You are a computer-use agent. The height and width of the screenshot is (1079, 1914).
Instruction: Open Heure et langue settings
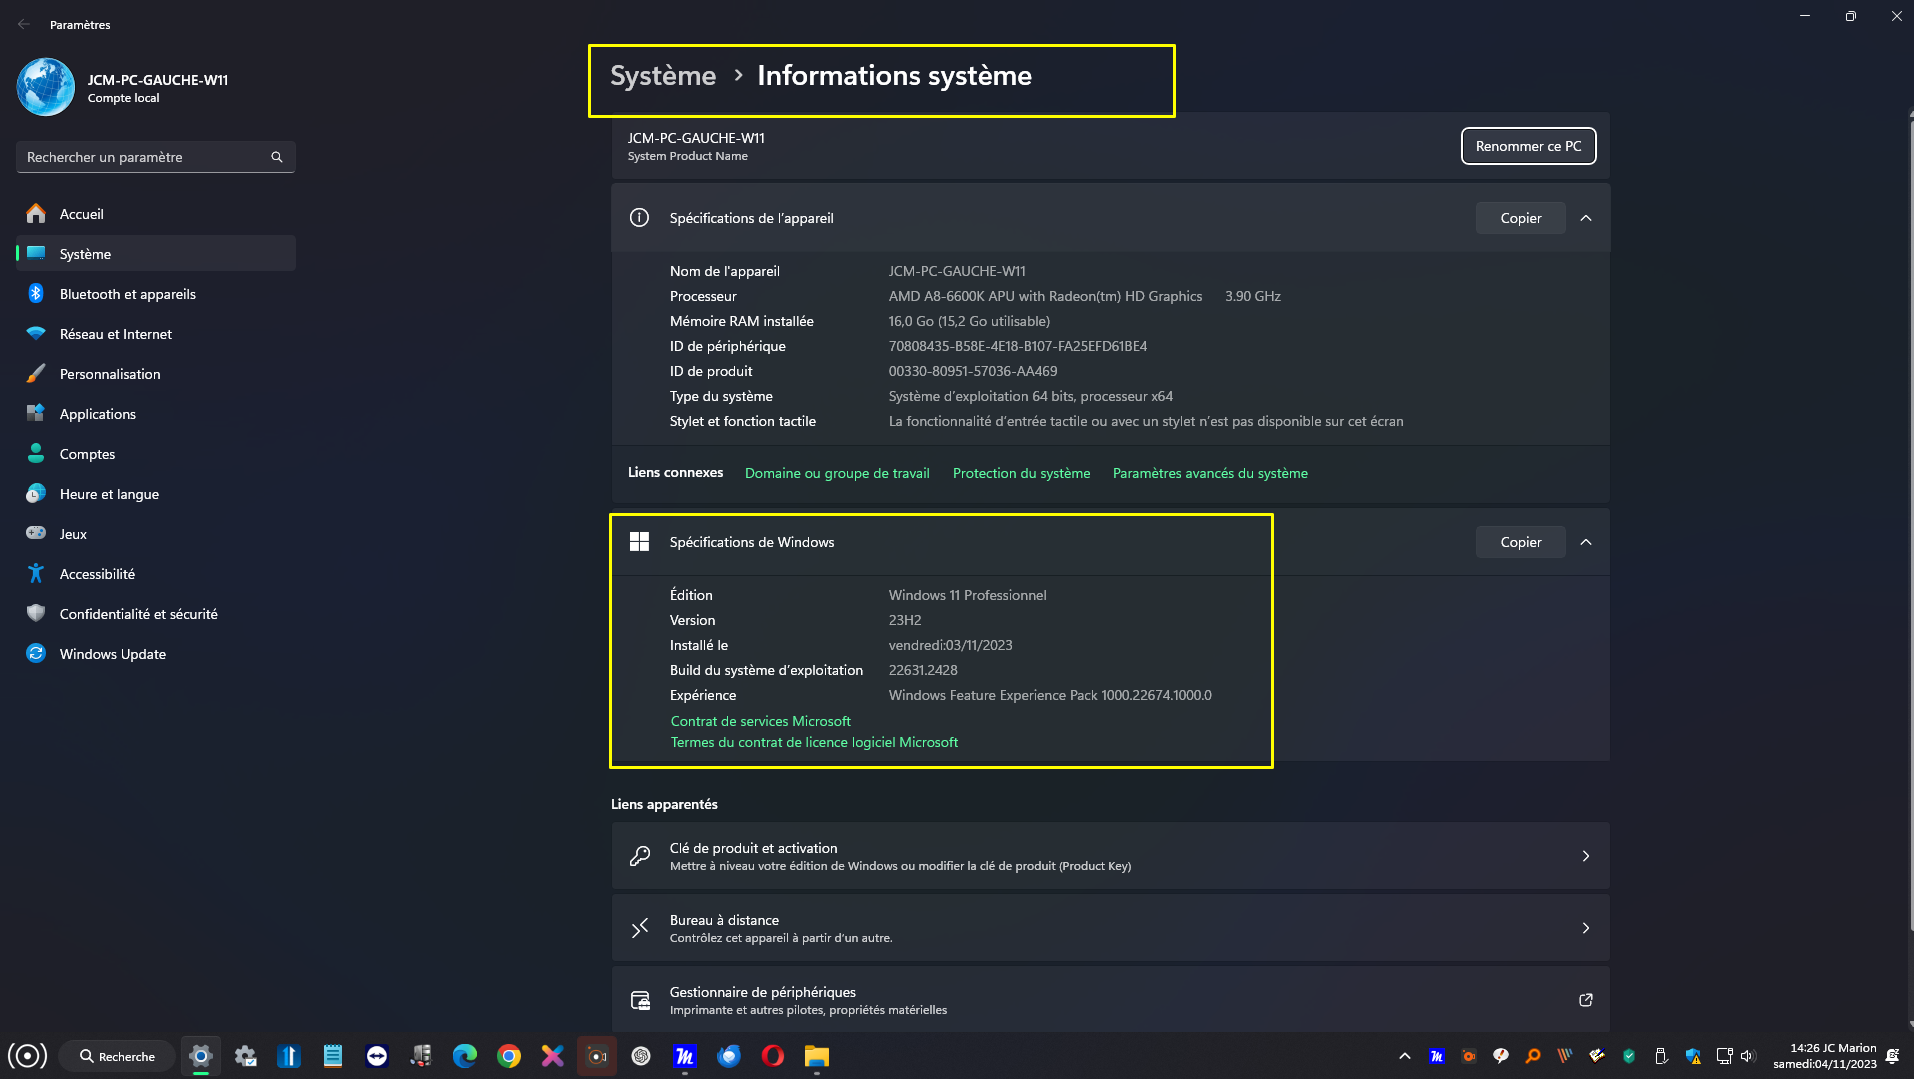point(156,494)
